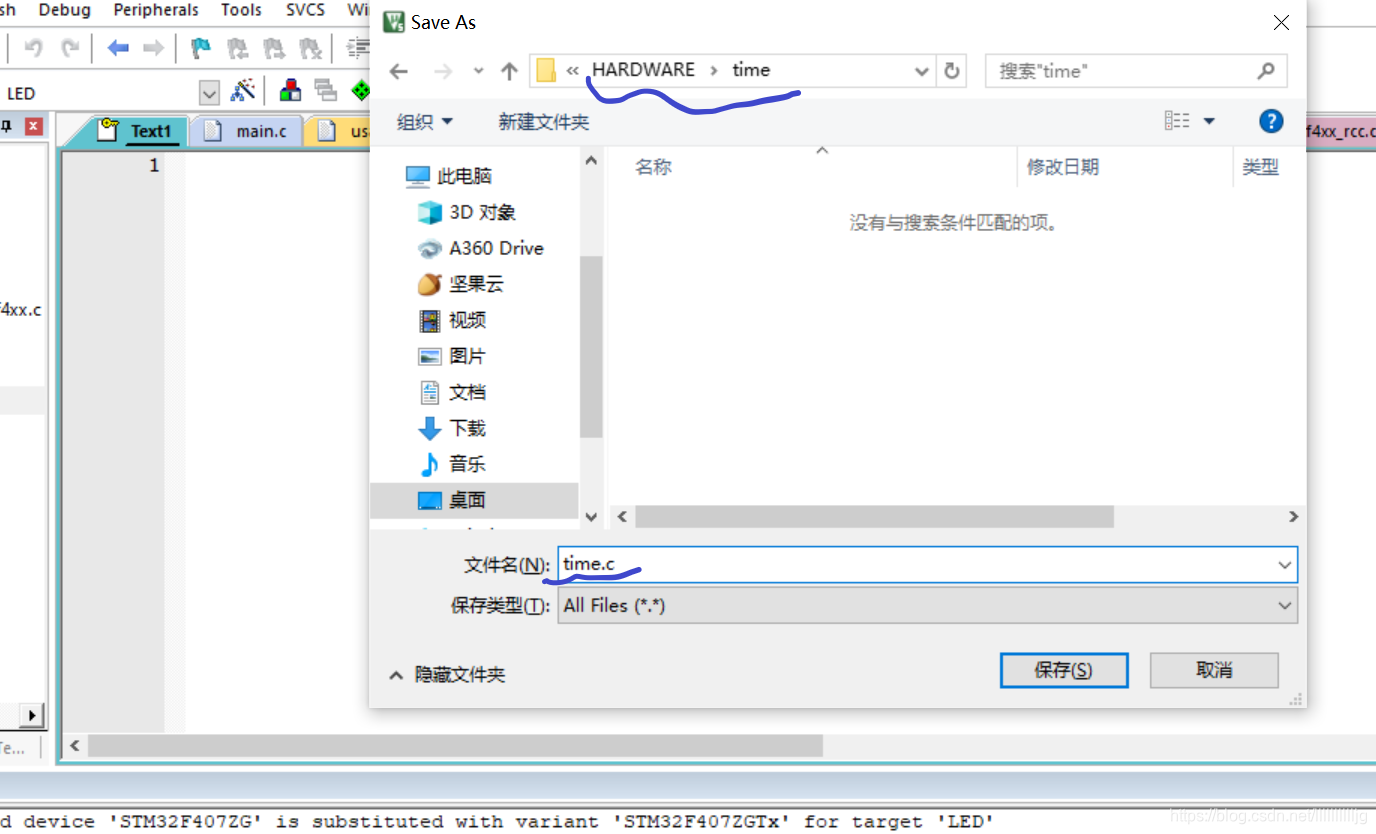Click the Save As dialog close button
Screen dimensions: 1376x834
pos(1281,23)
